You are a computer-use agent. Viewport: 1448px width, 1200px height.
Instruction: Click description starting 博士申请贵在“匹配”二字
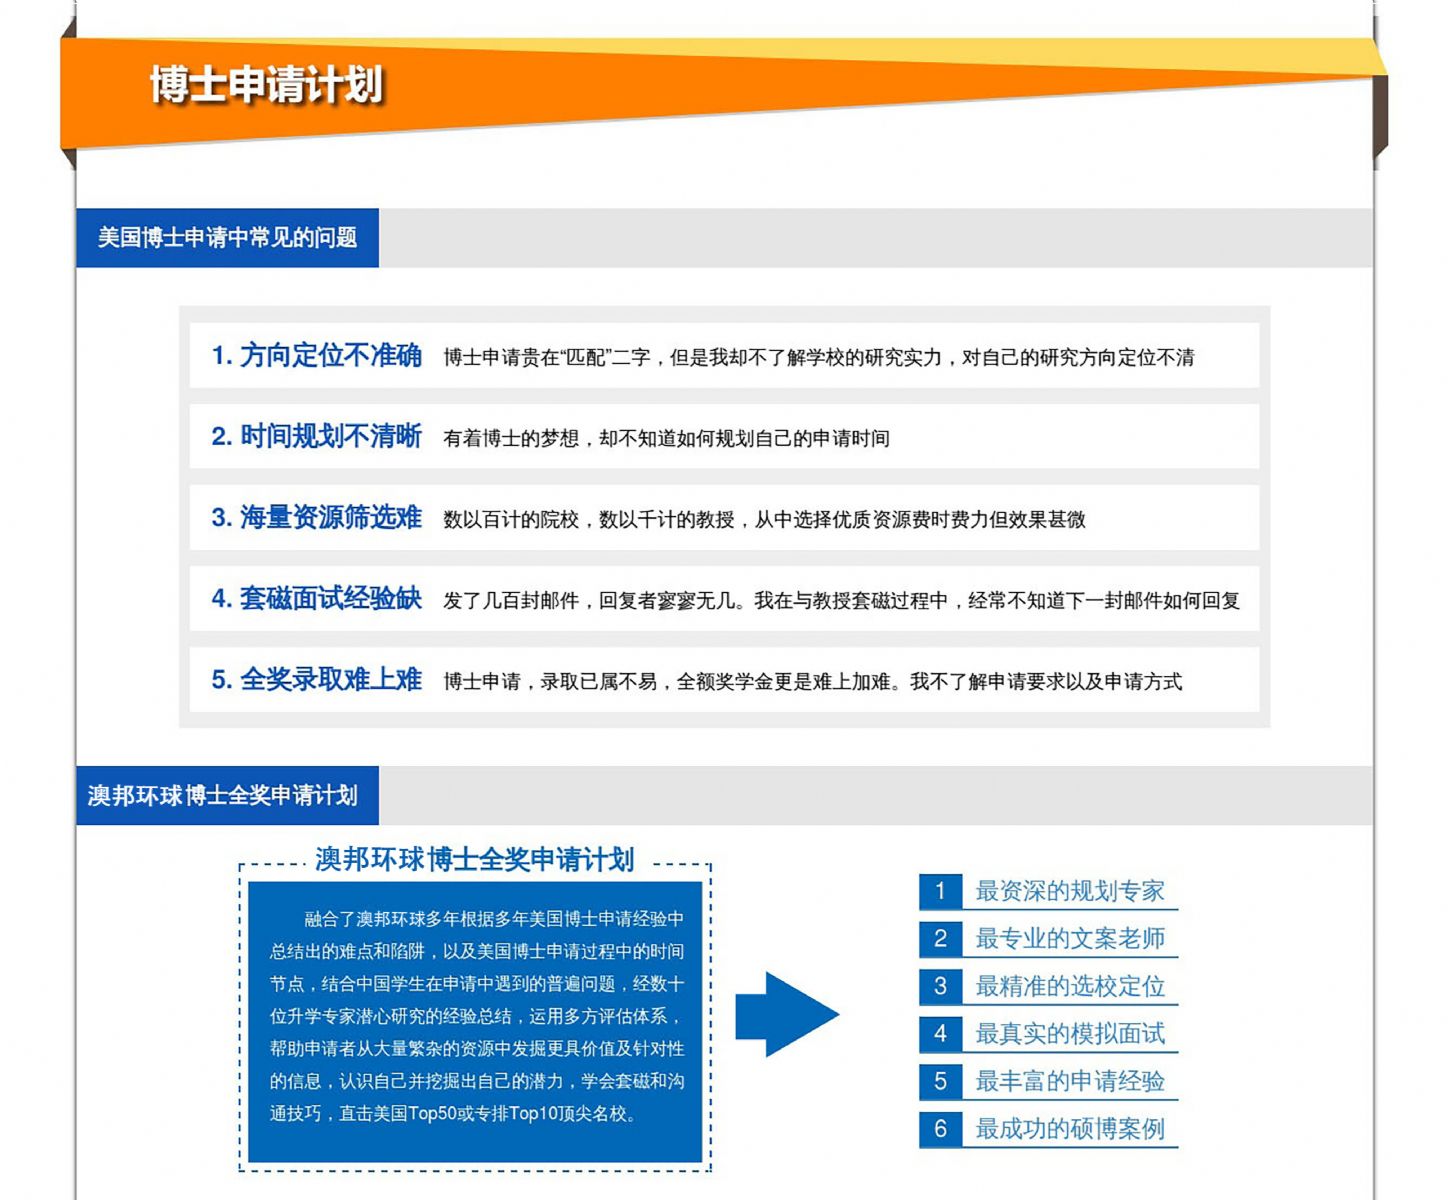(x=819, y=358)
